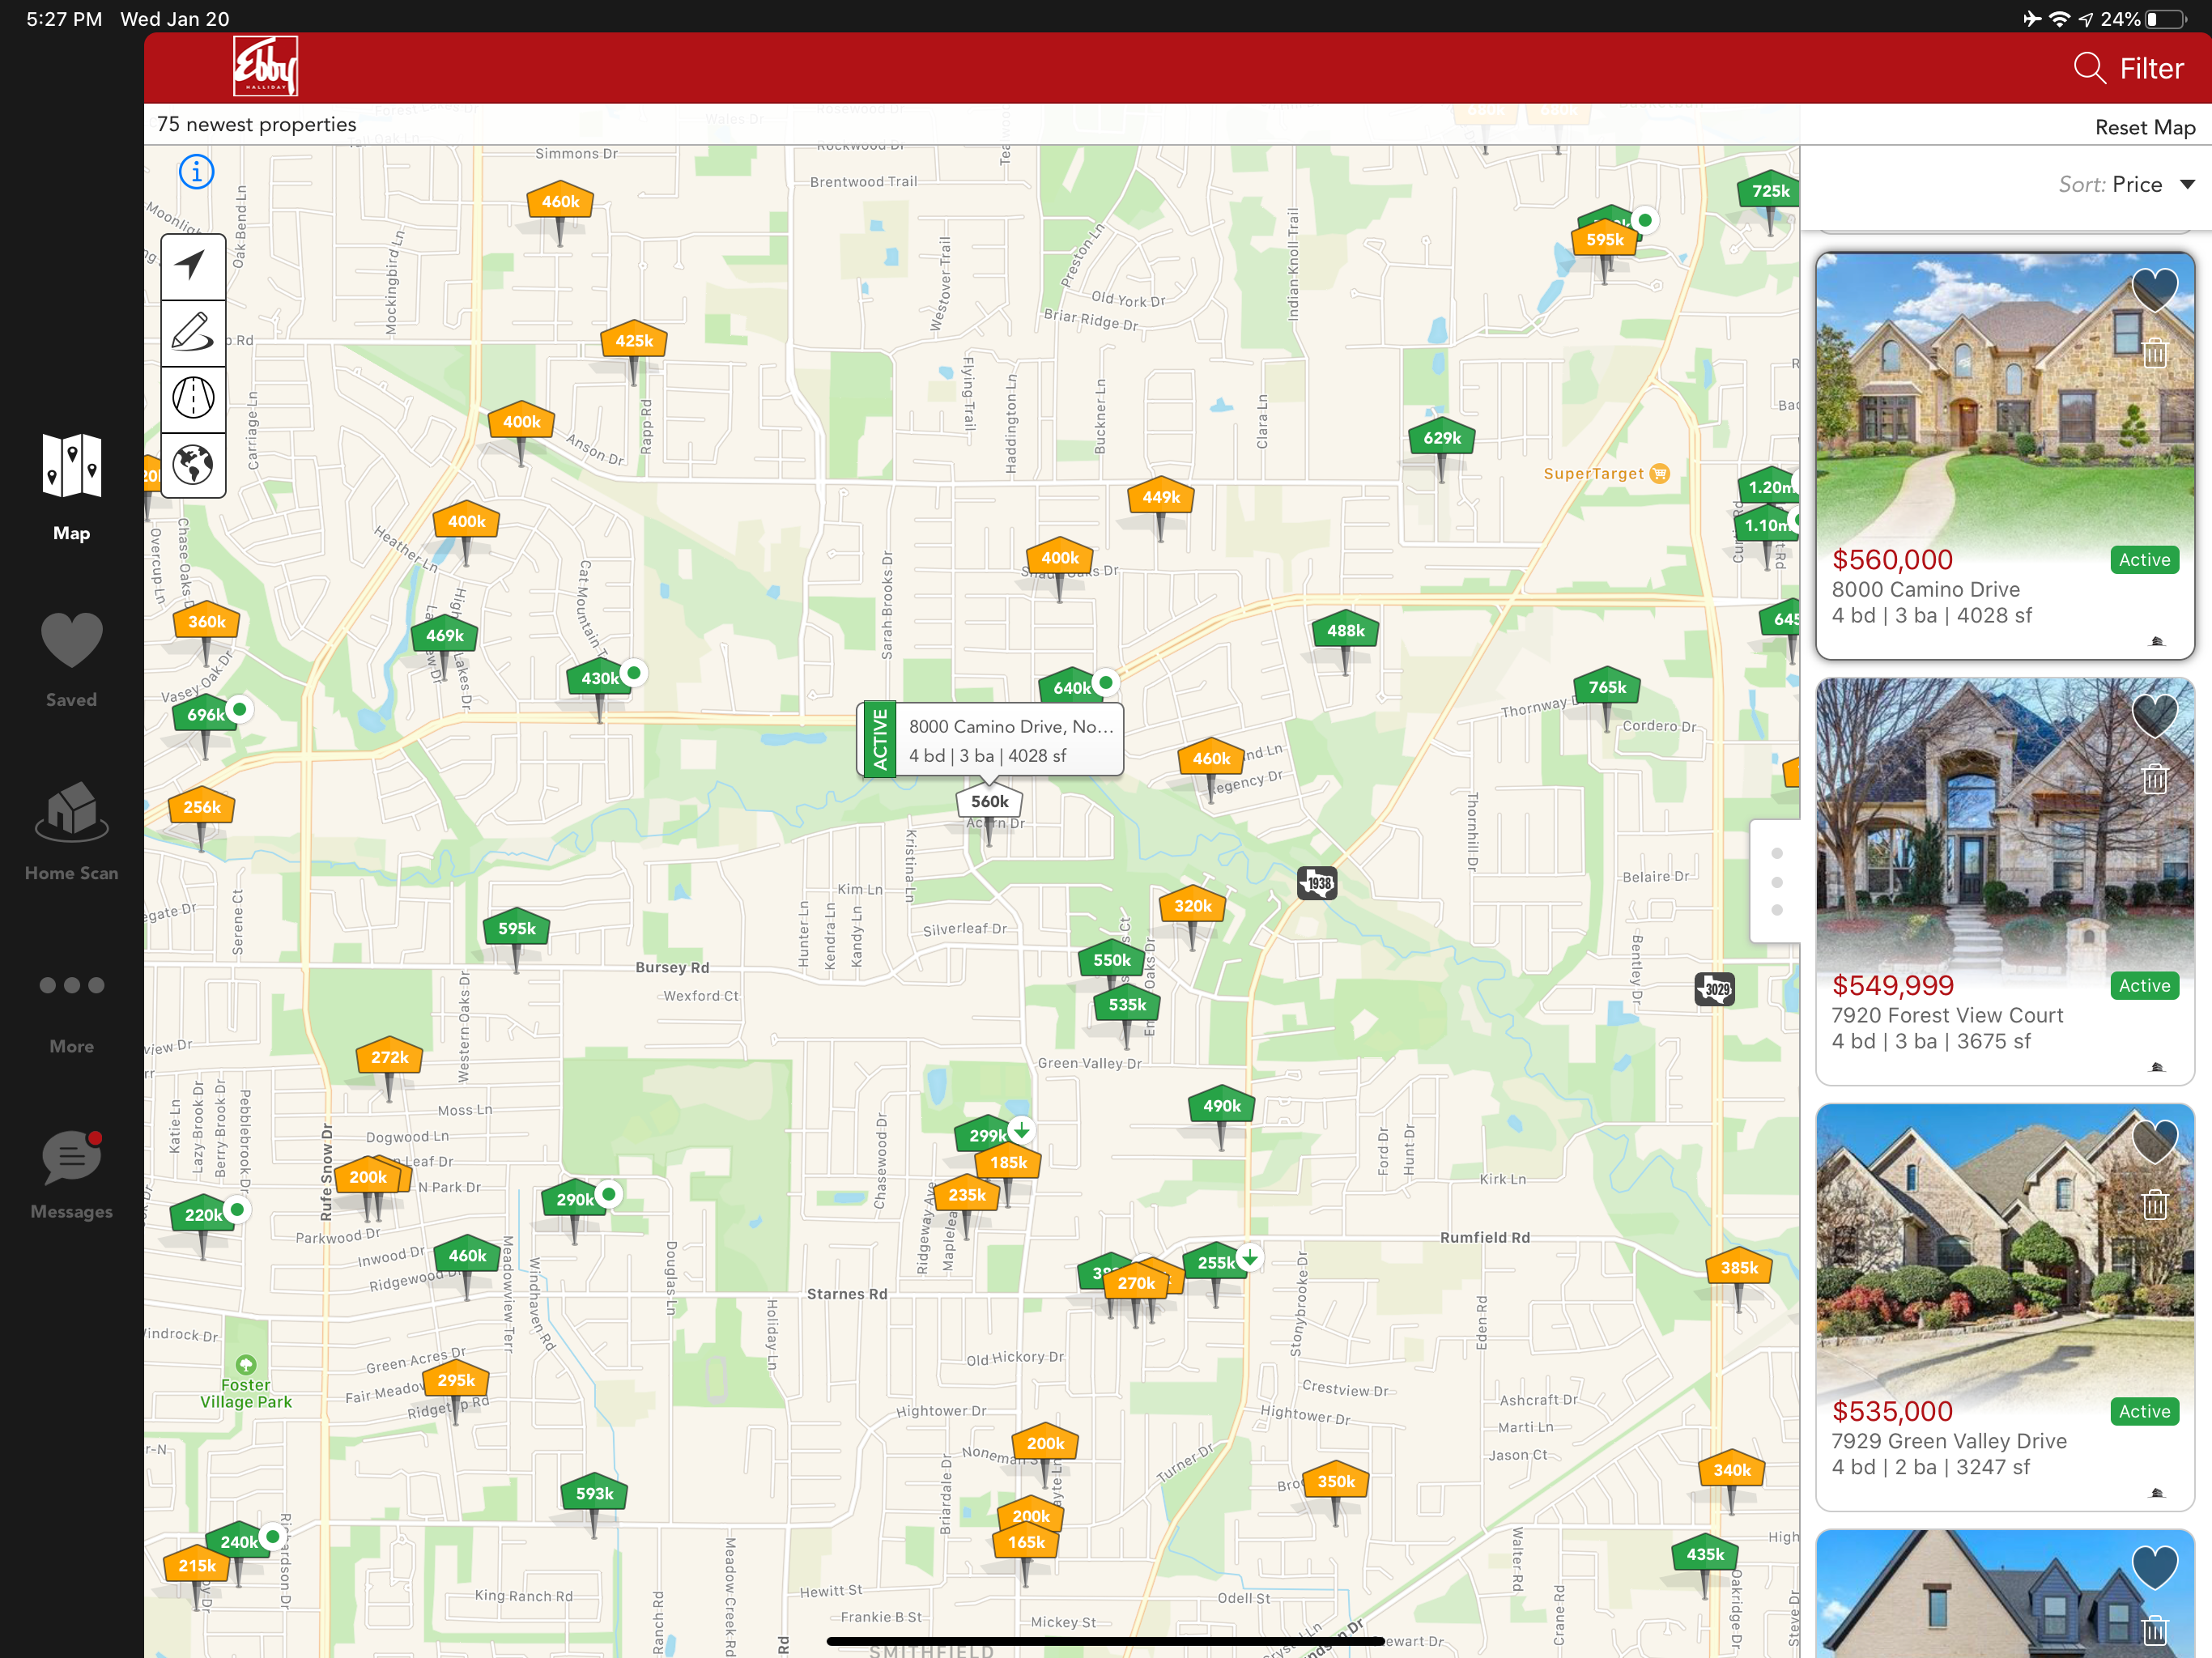
Task: Tap the battery indicator in status bar
Action: [x=2166, y=19]
